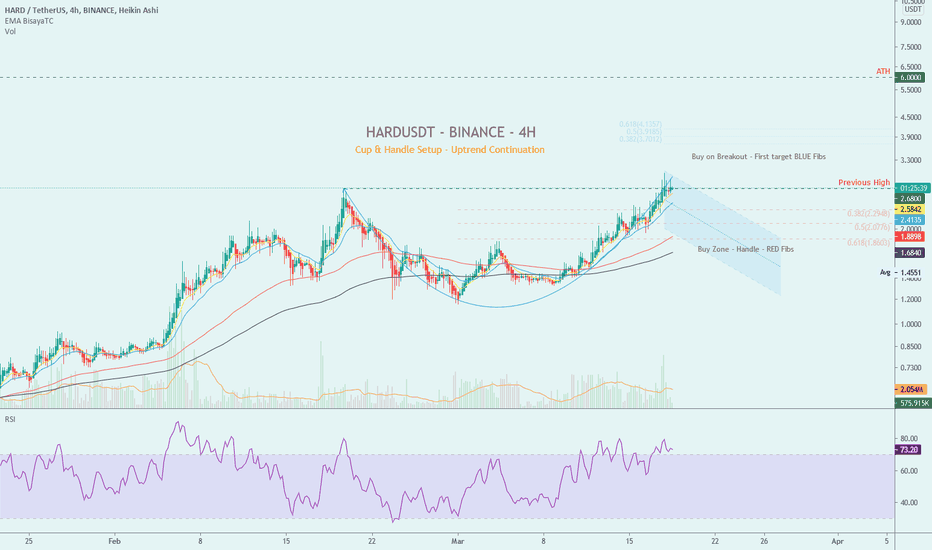932x550 pixels.
Task: Click the 40.00 RSI axis label
Action: [x=909, y=502]
